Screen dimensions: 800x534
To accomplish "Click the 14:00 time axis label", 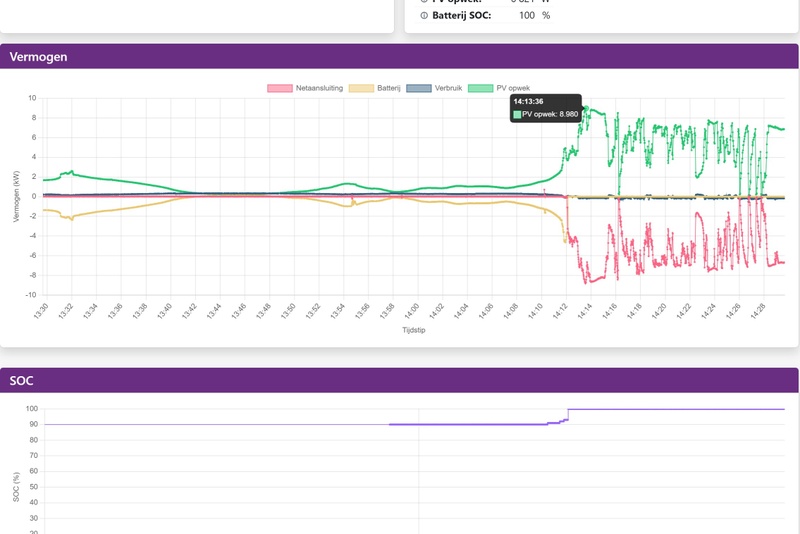I will click(x=411, y=311).
